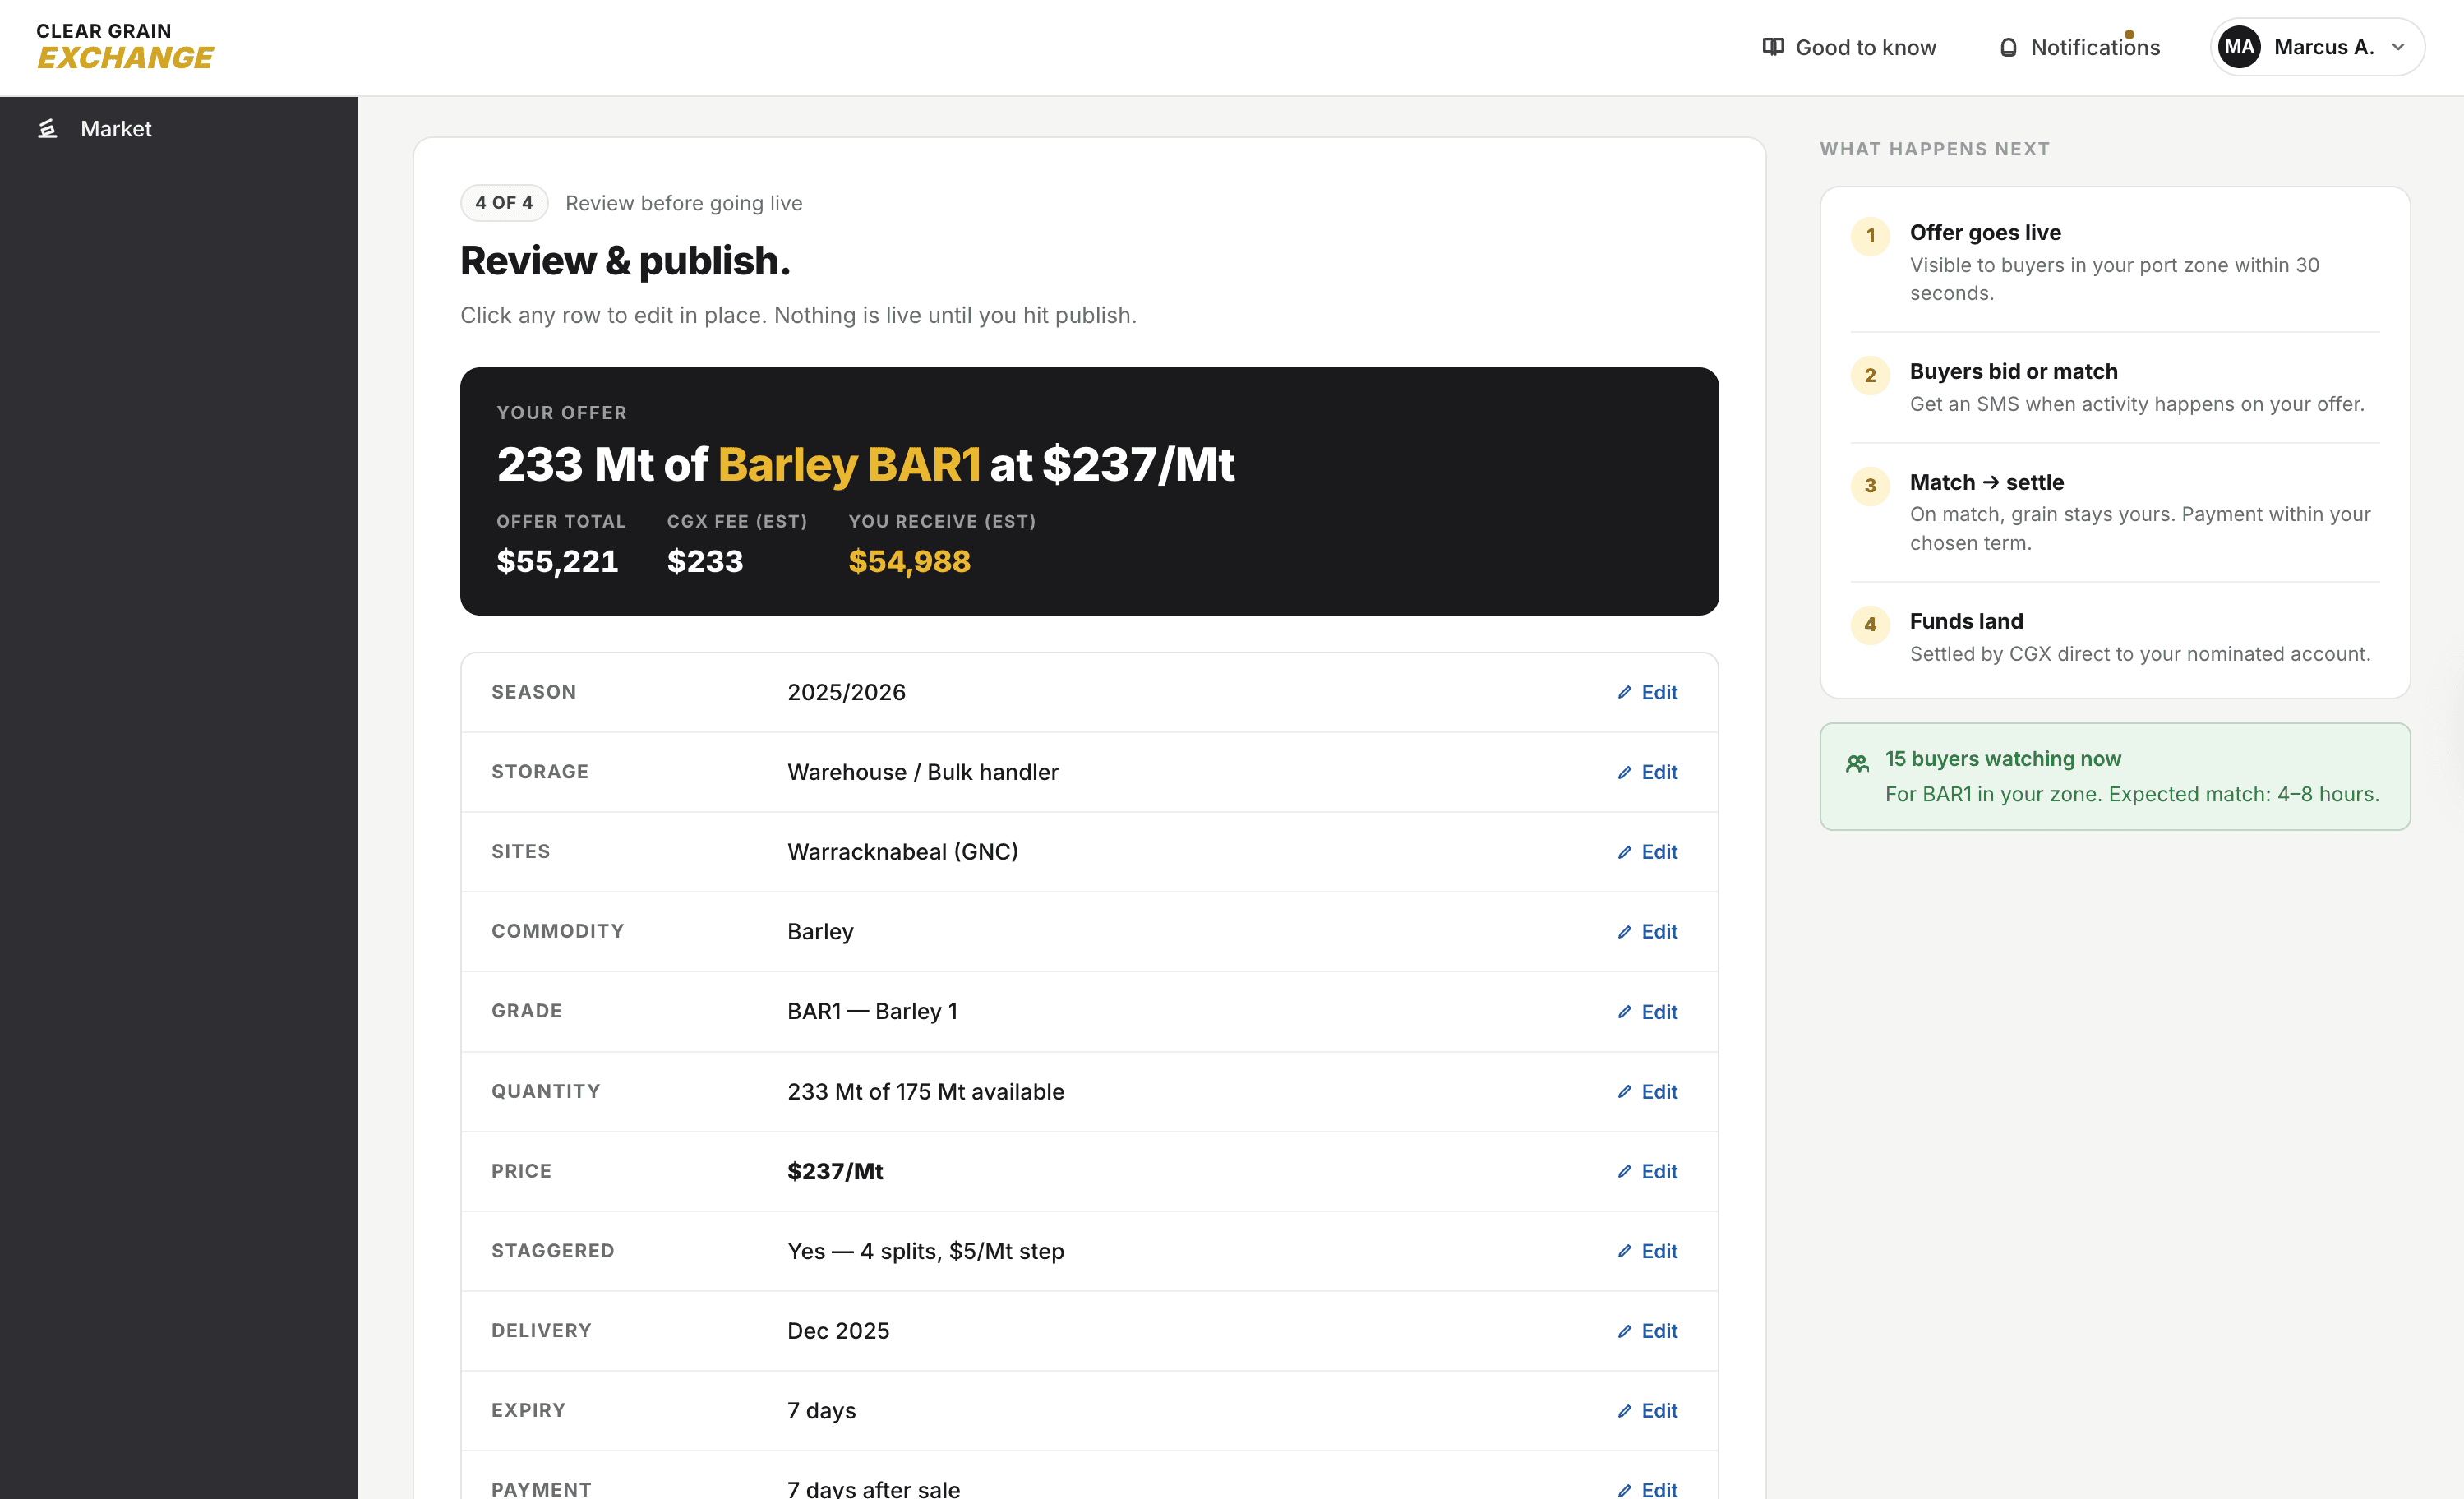Select the grain icon beside Market
Screen dimensions: 2464x1499
(x=48, y=128)
